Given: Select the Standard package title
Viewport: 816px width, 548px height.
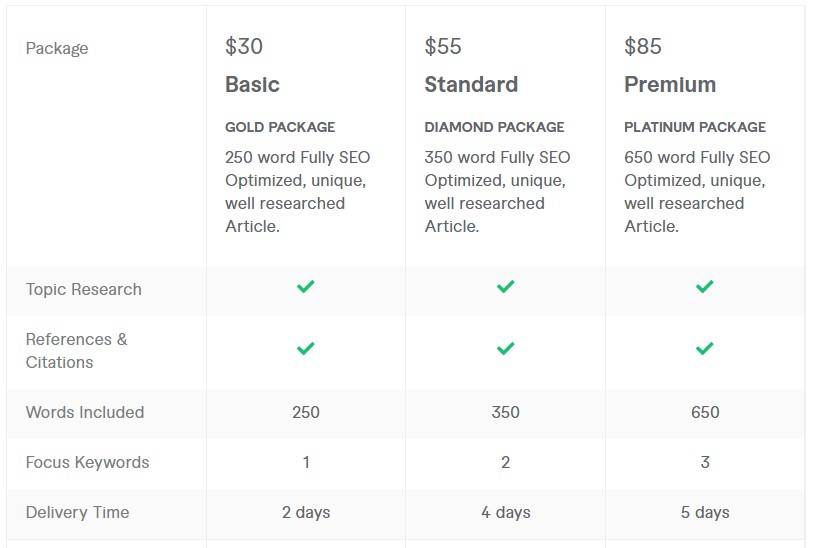Looking at the screenshot, I should pos(471,85).
